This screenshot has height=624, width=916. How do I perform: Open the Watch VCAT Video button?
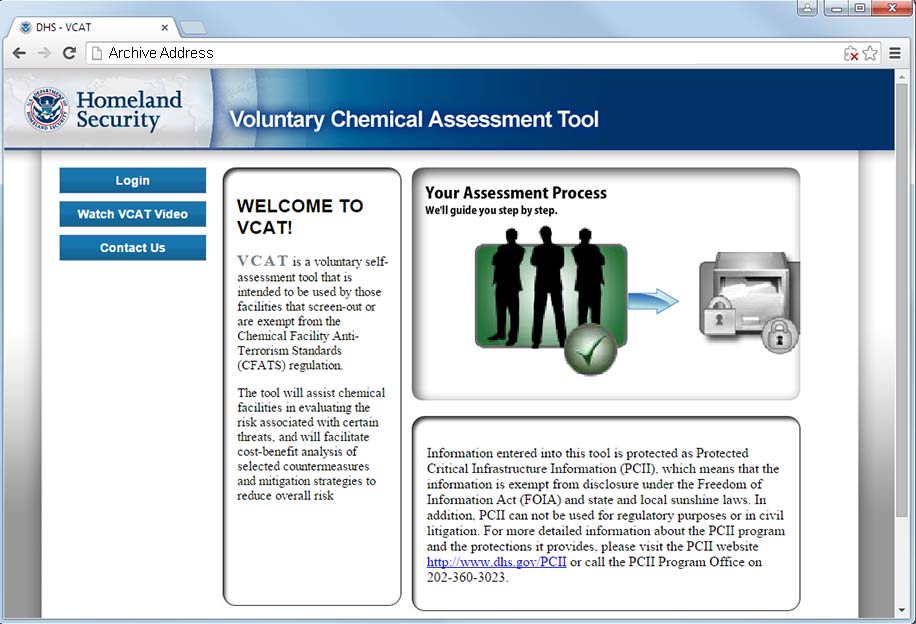pyautogui.click(x=132, y=214)
